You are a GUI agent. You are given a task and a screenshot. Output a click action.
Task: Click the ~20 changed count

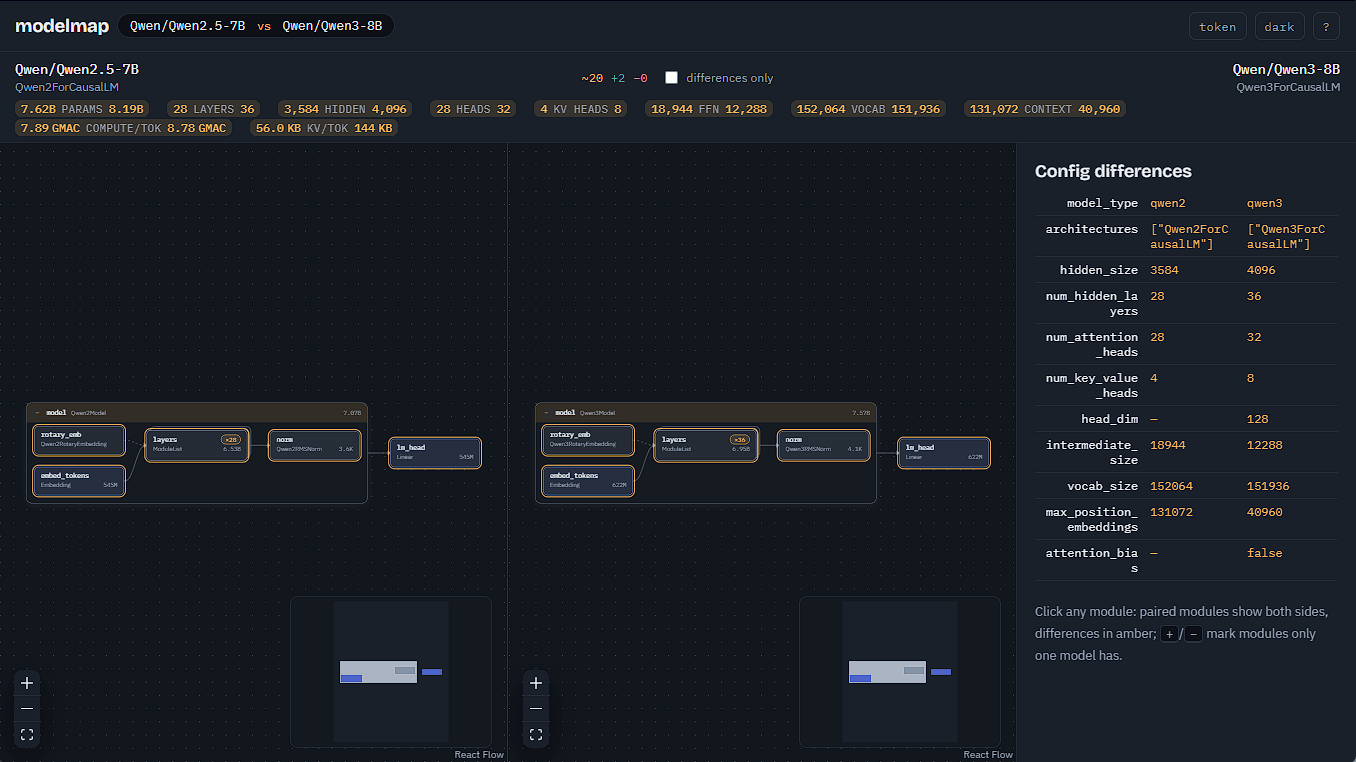point(592,78)
